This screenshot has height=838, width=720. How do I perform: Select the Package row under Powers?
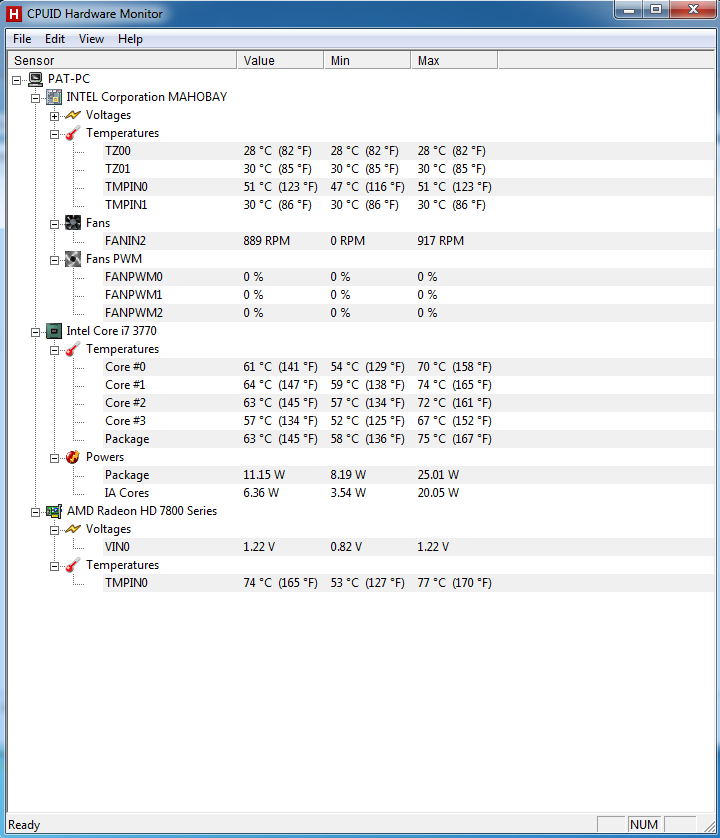pos(408,475)
